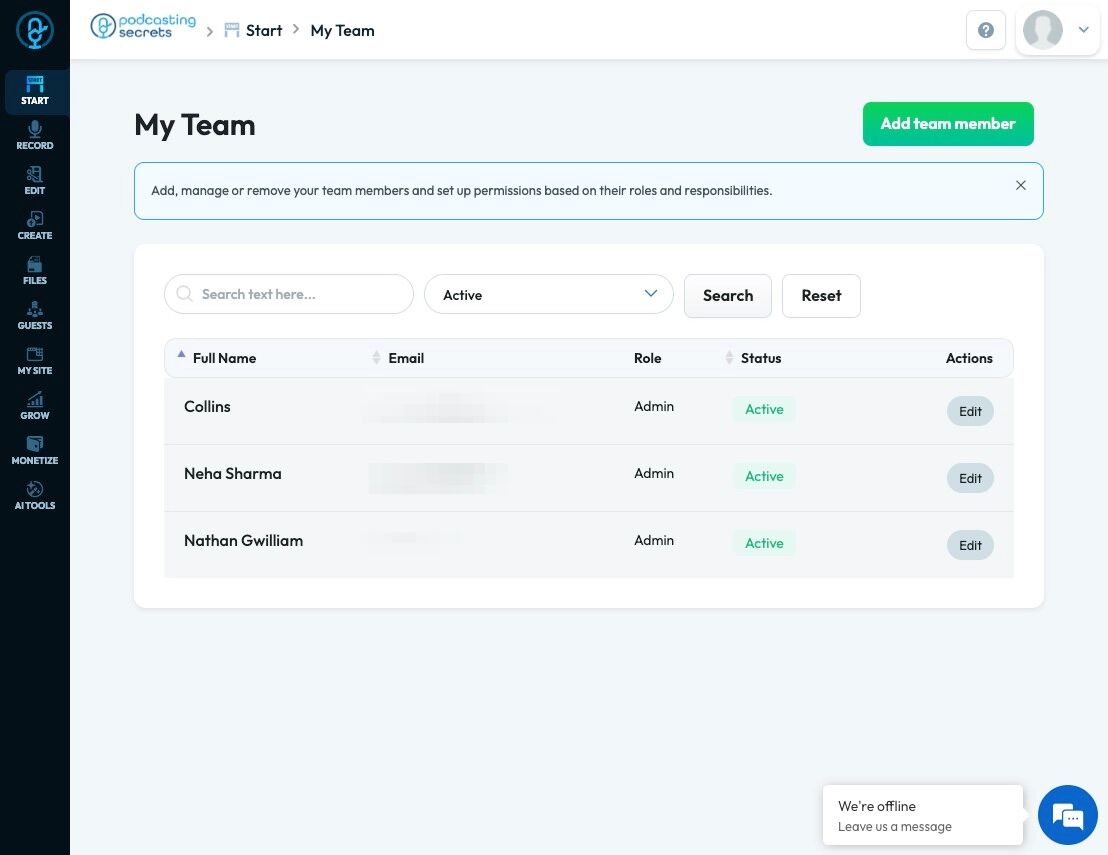Go to the Create section icon
Image resolution: width=1108 pixels, height=855 pixels.
tap(35, 219)
